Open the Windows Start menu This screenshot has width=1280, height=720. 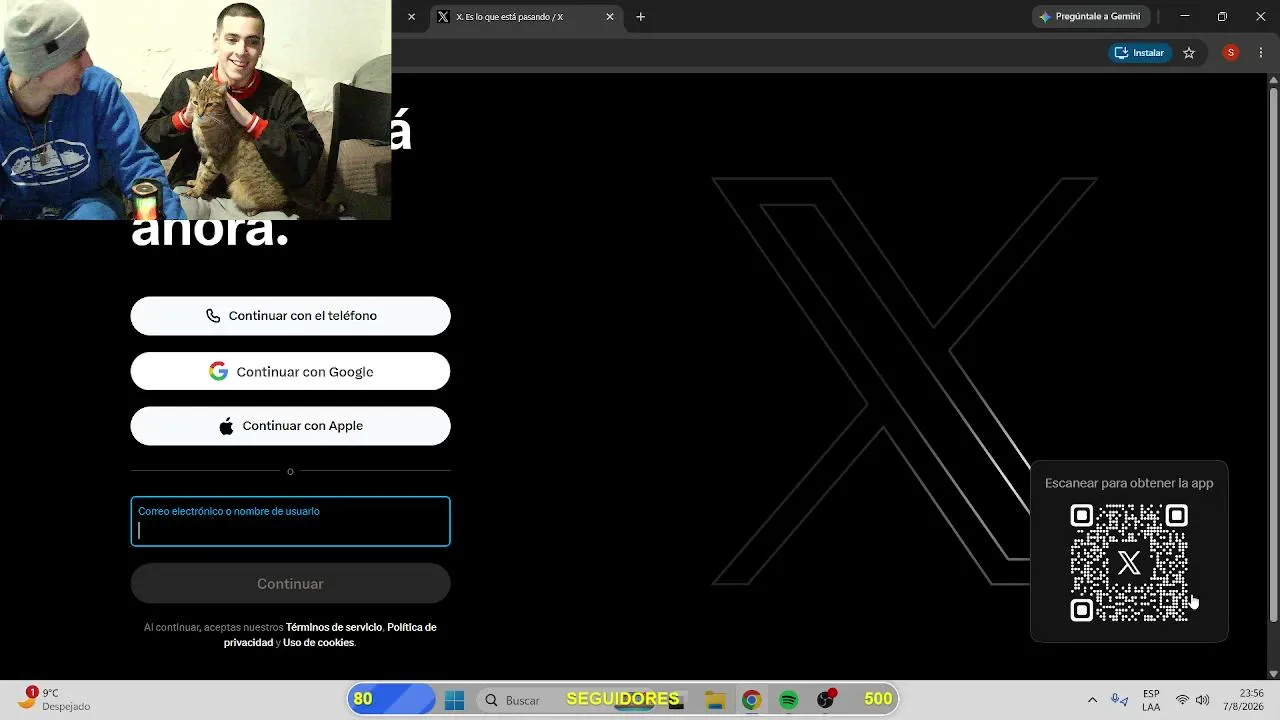pos(454,700)
